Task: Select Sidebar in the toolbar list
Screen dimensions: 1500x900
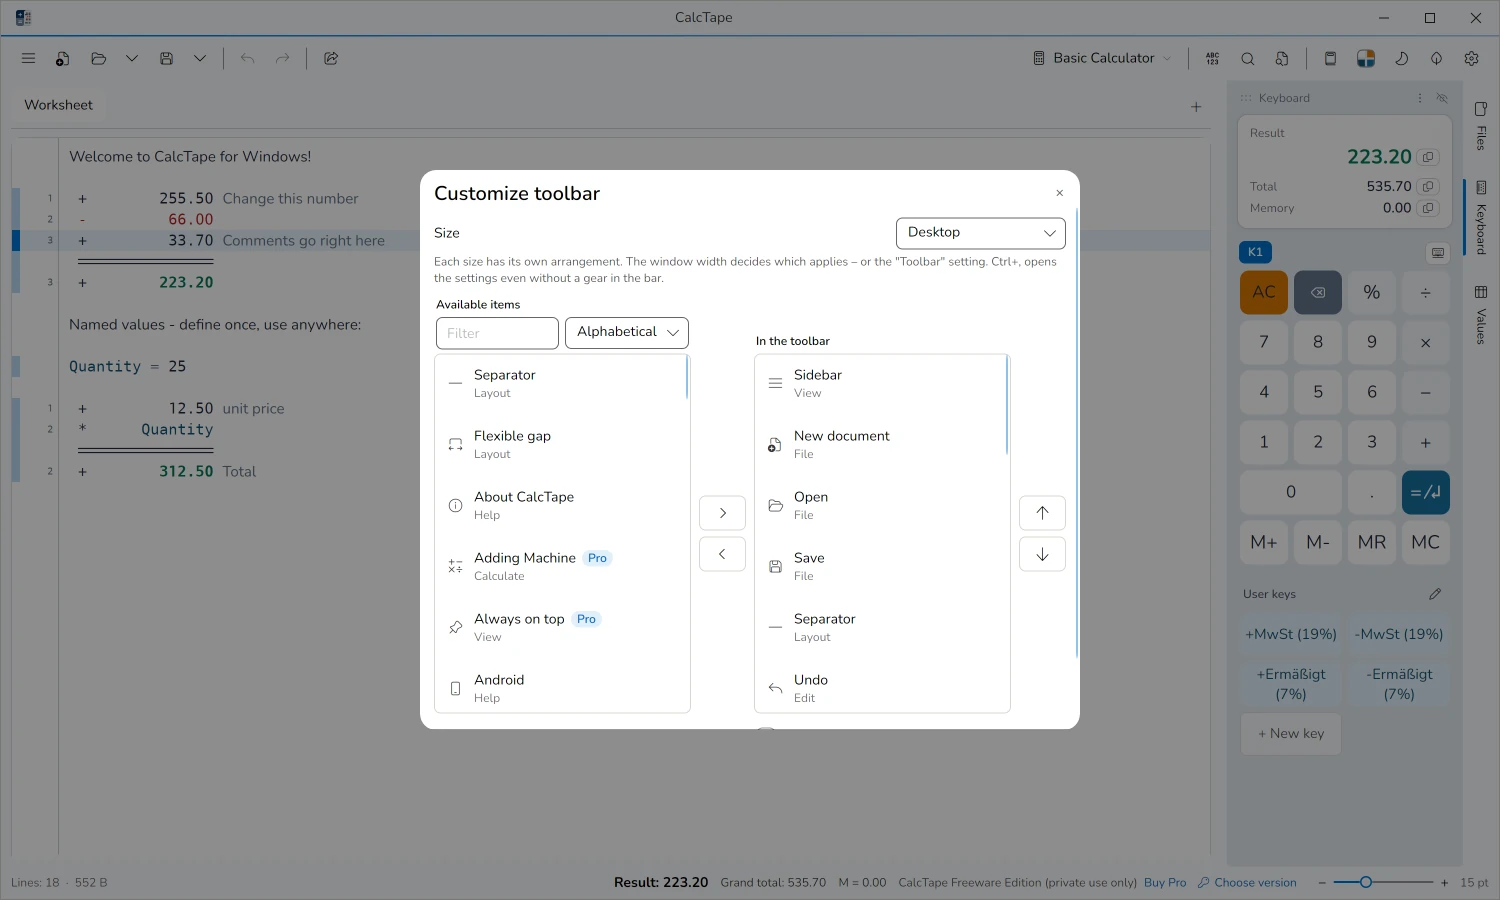Action: pyautogui.click(x=881, y=383)
